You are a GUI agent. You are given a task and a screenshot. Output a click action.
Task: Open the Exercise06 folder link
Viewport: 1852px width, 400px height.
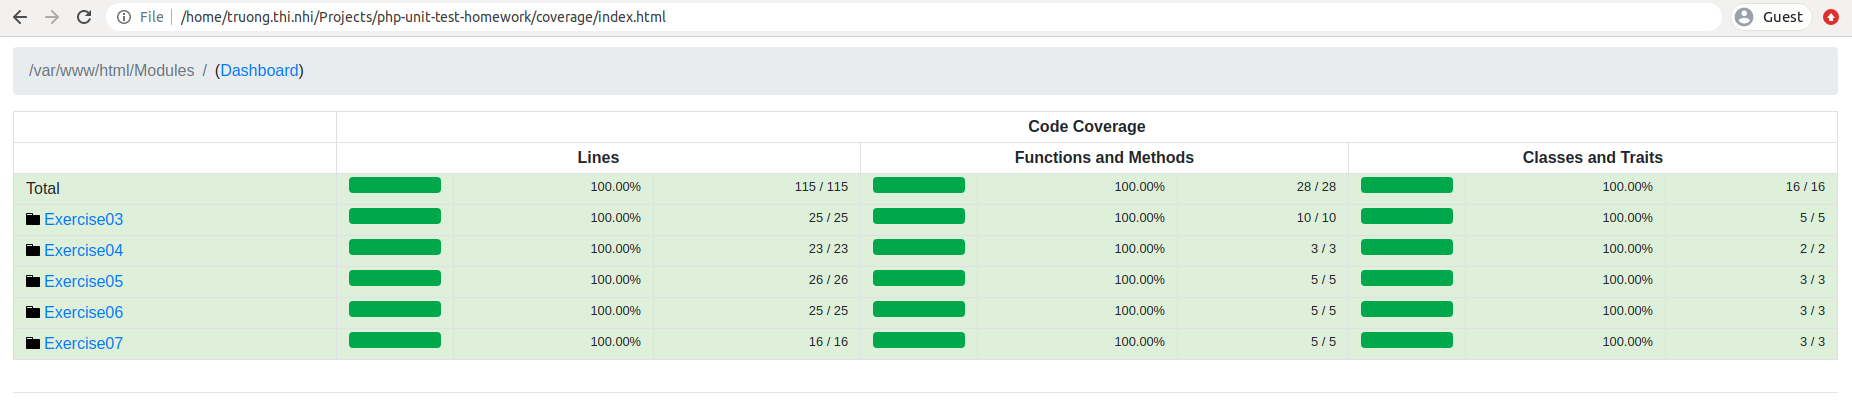84,312
